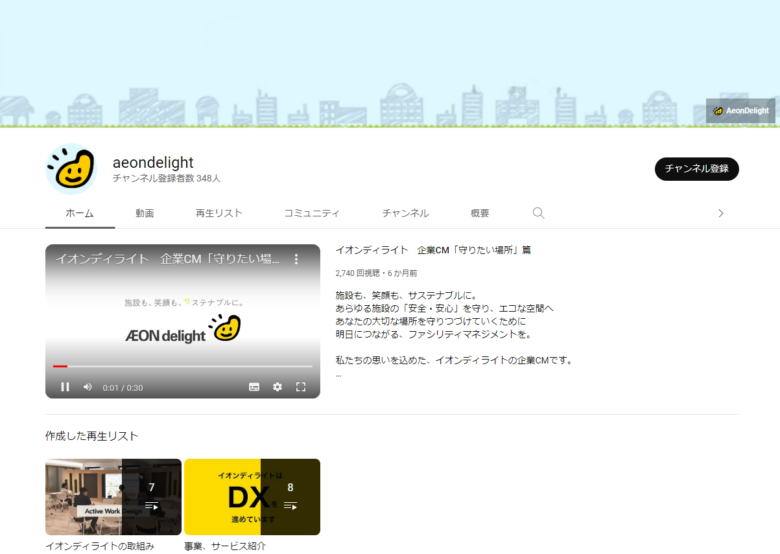Open the 概要 tab

click(x=480, y=213)
